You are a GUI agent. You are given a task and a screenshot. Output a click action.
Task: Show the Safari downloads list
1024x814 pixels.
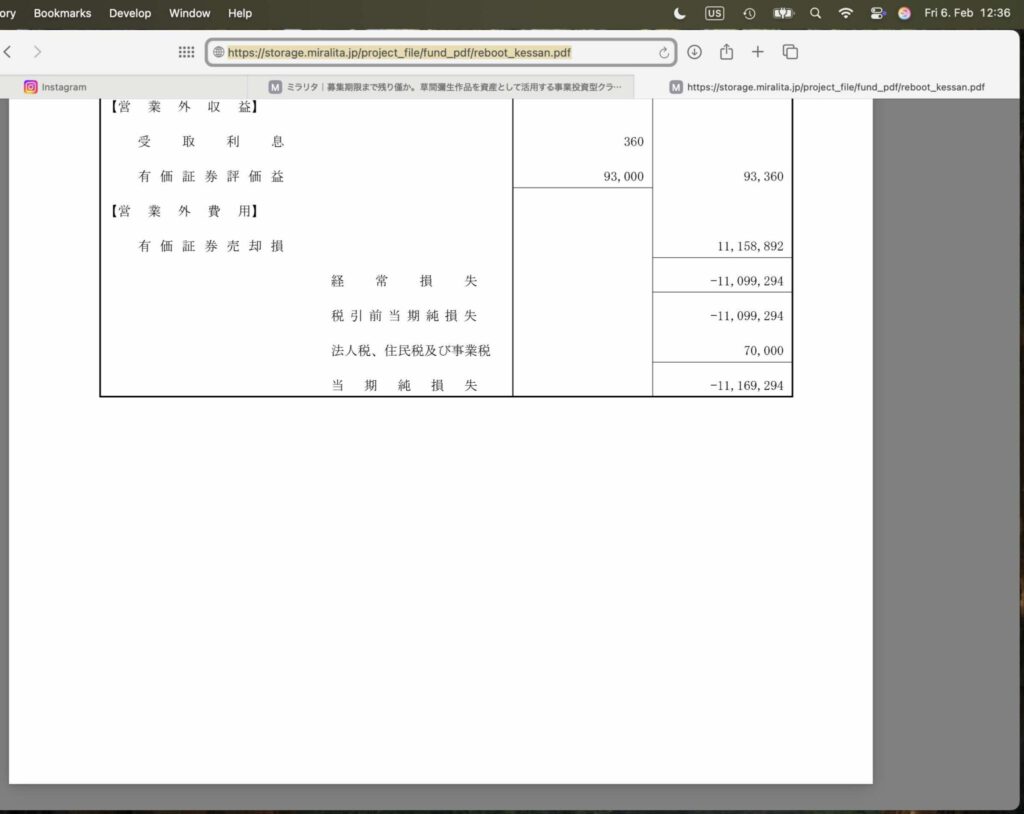[x=694, y=52]
